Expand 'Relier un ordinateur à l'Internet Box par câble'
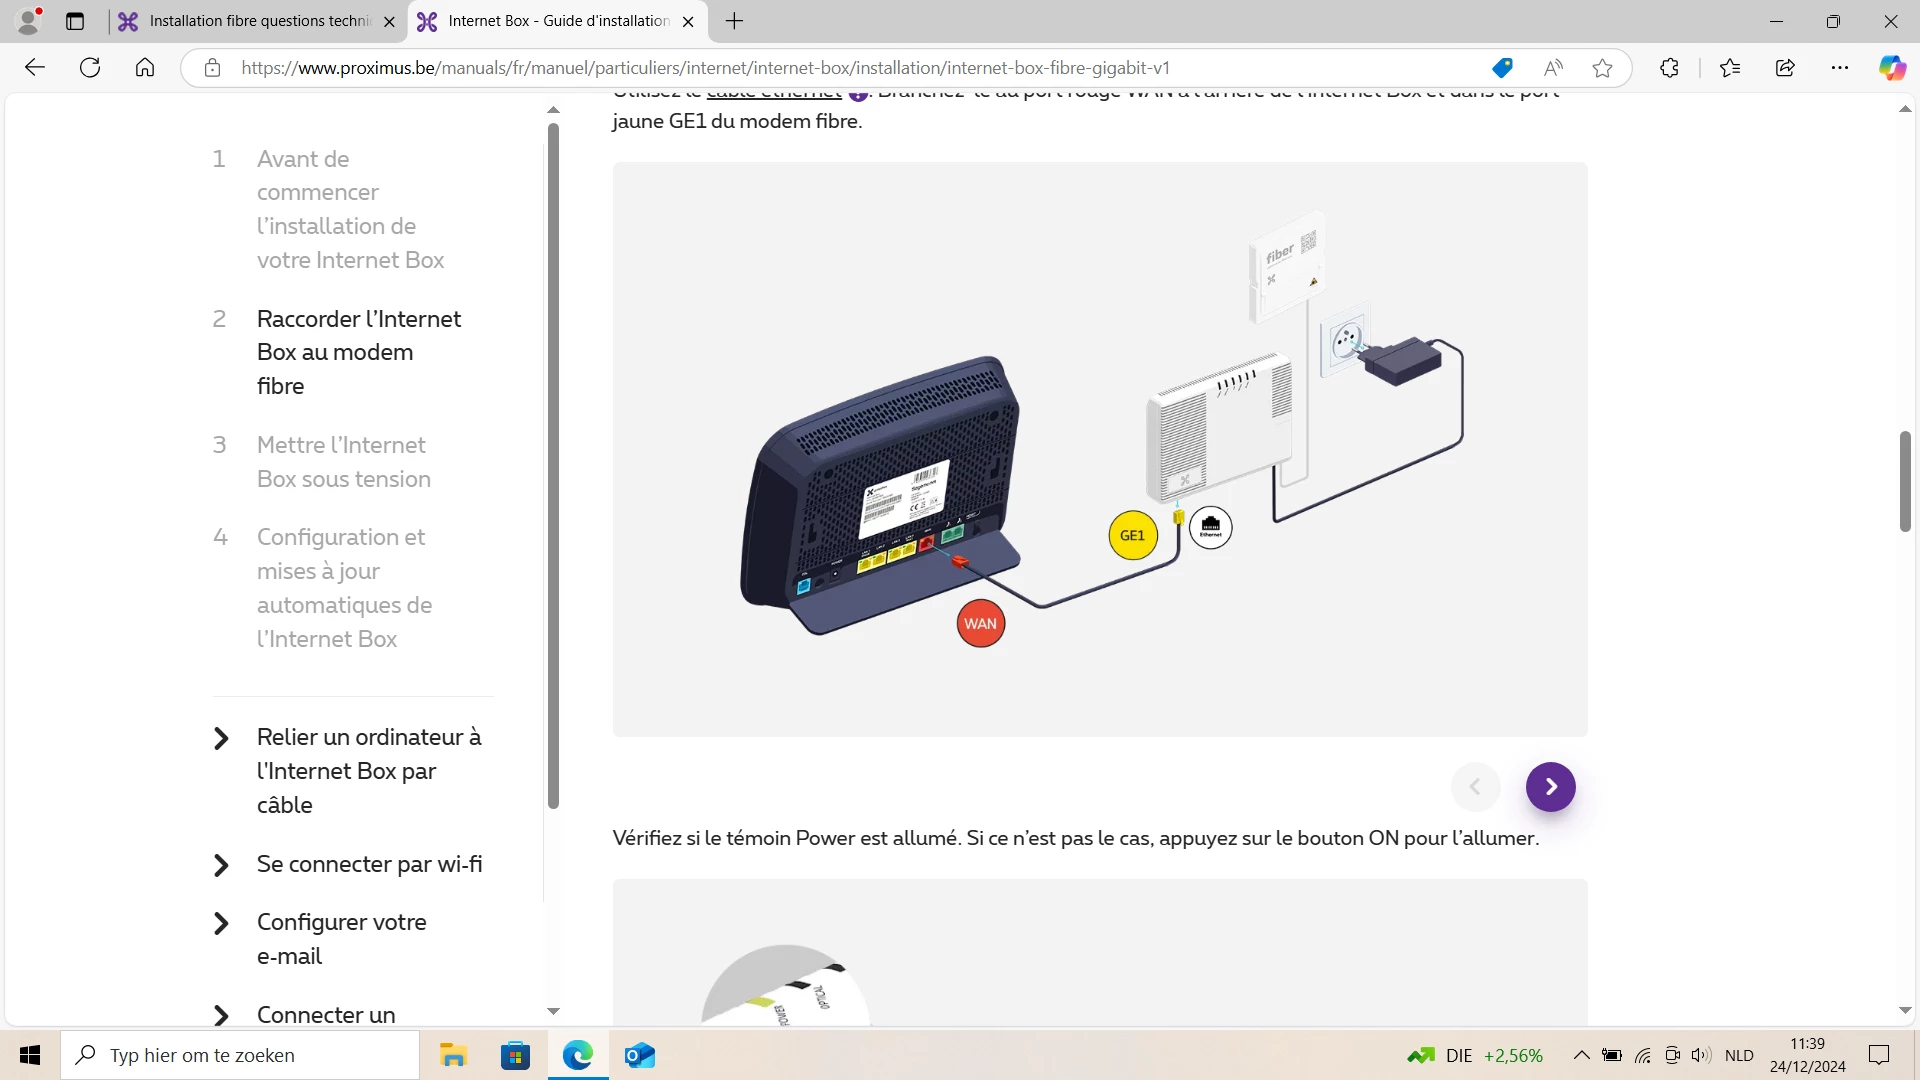The image size is (1920, 1080). click(x=368, y=770)
